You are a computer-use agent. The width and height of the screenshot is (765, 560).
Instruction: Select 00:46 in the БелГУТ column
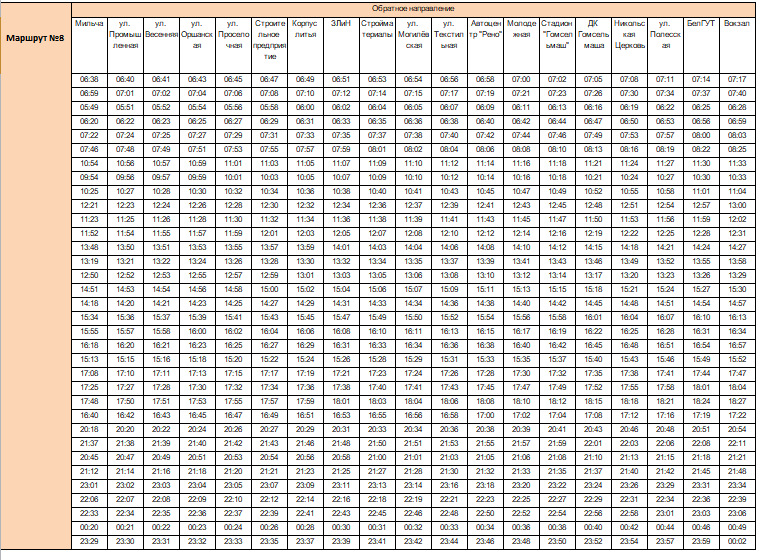point(701,527)
